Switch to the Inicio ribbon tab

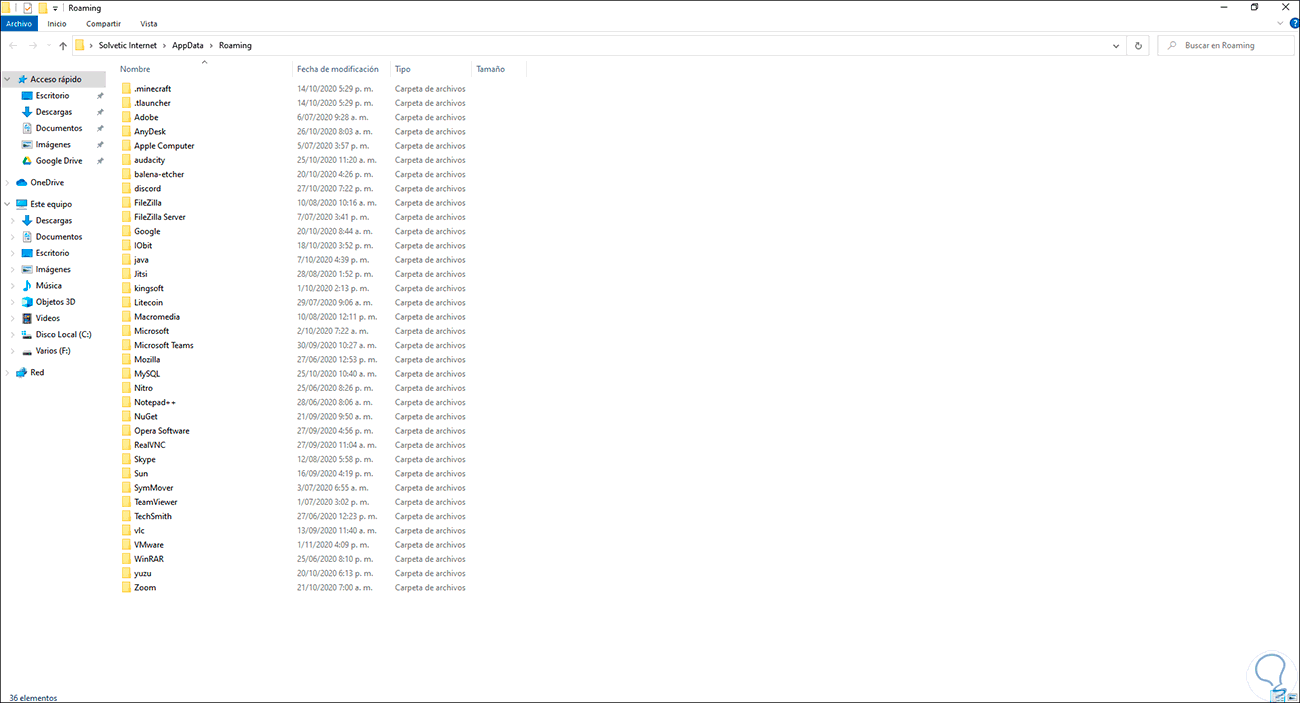pyautogui.click(x=57, y=23)
